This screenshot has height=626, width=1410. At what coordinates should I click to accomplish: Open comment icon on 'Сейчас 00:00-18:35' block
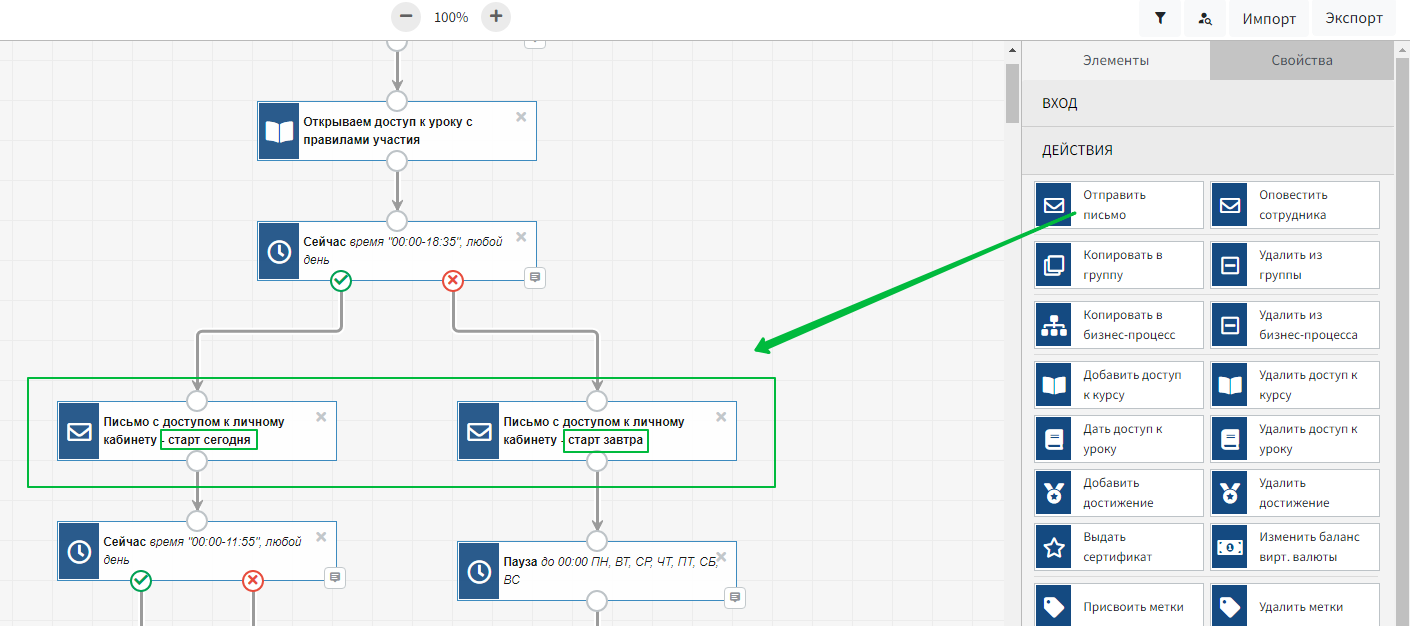point(535,276)
